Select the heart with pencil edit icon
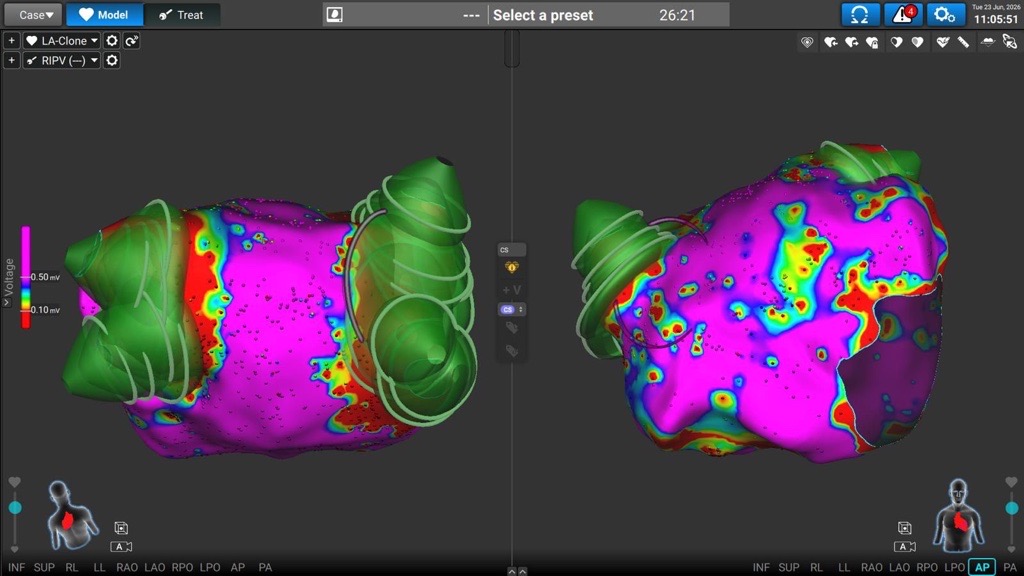This screenshot has width=1024, height=576. 942,42
